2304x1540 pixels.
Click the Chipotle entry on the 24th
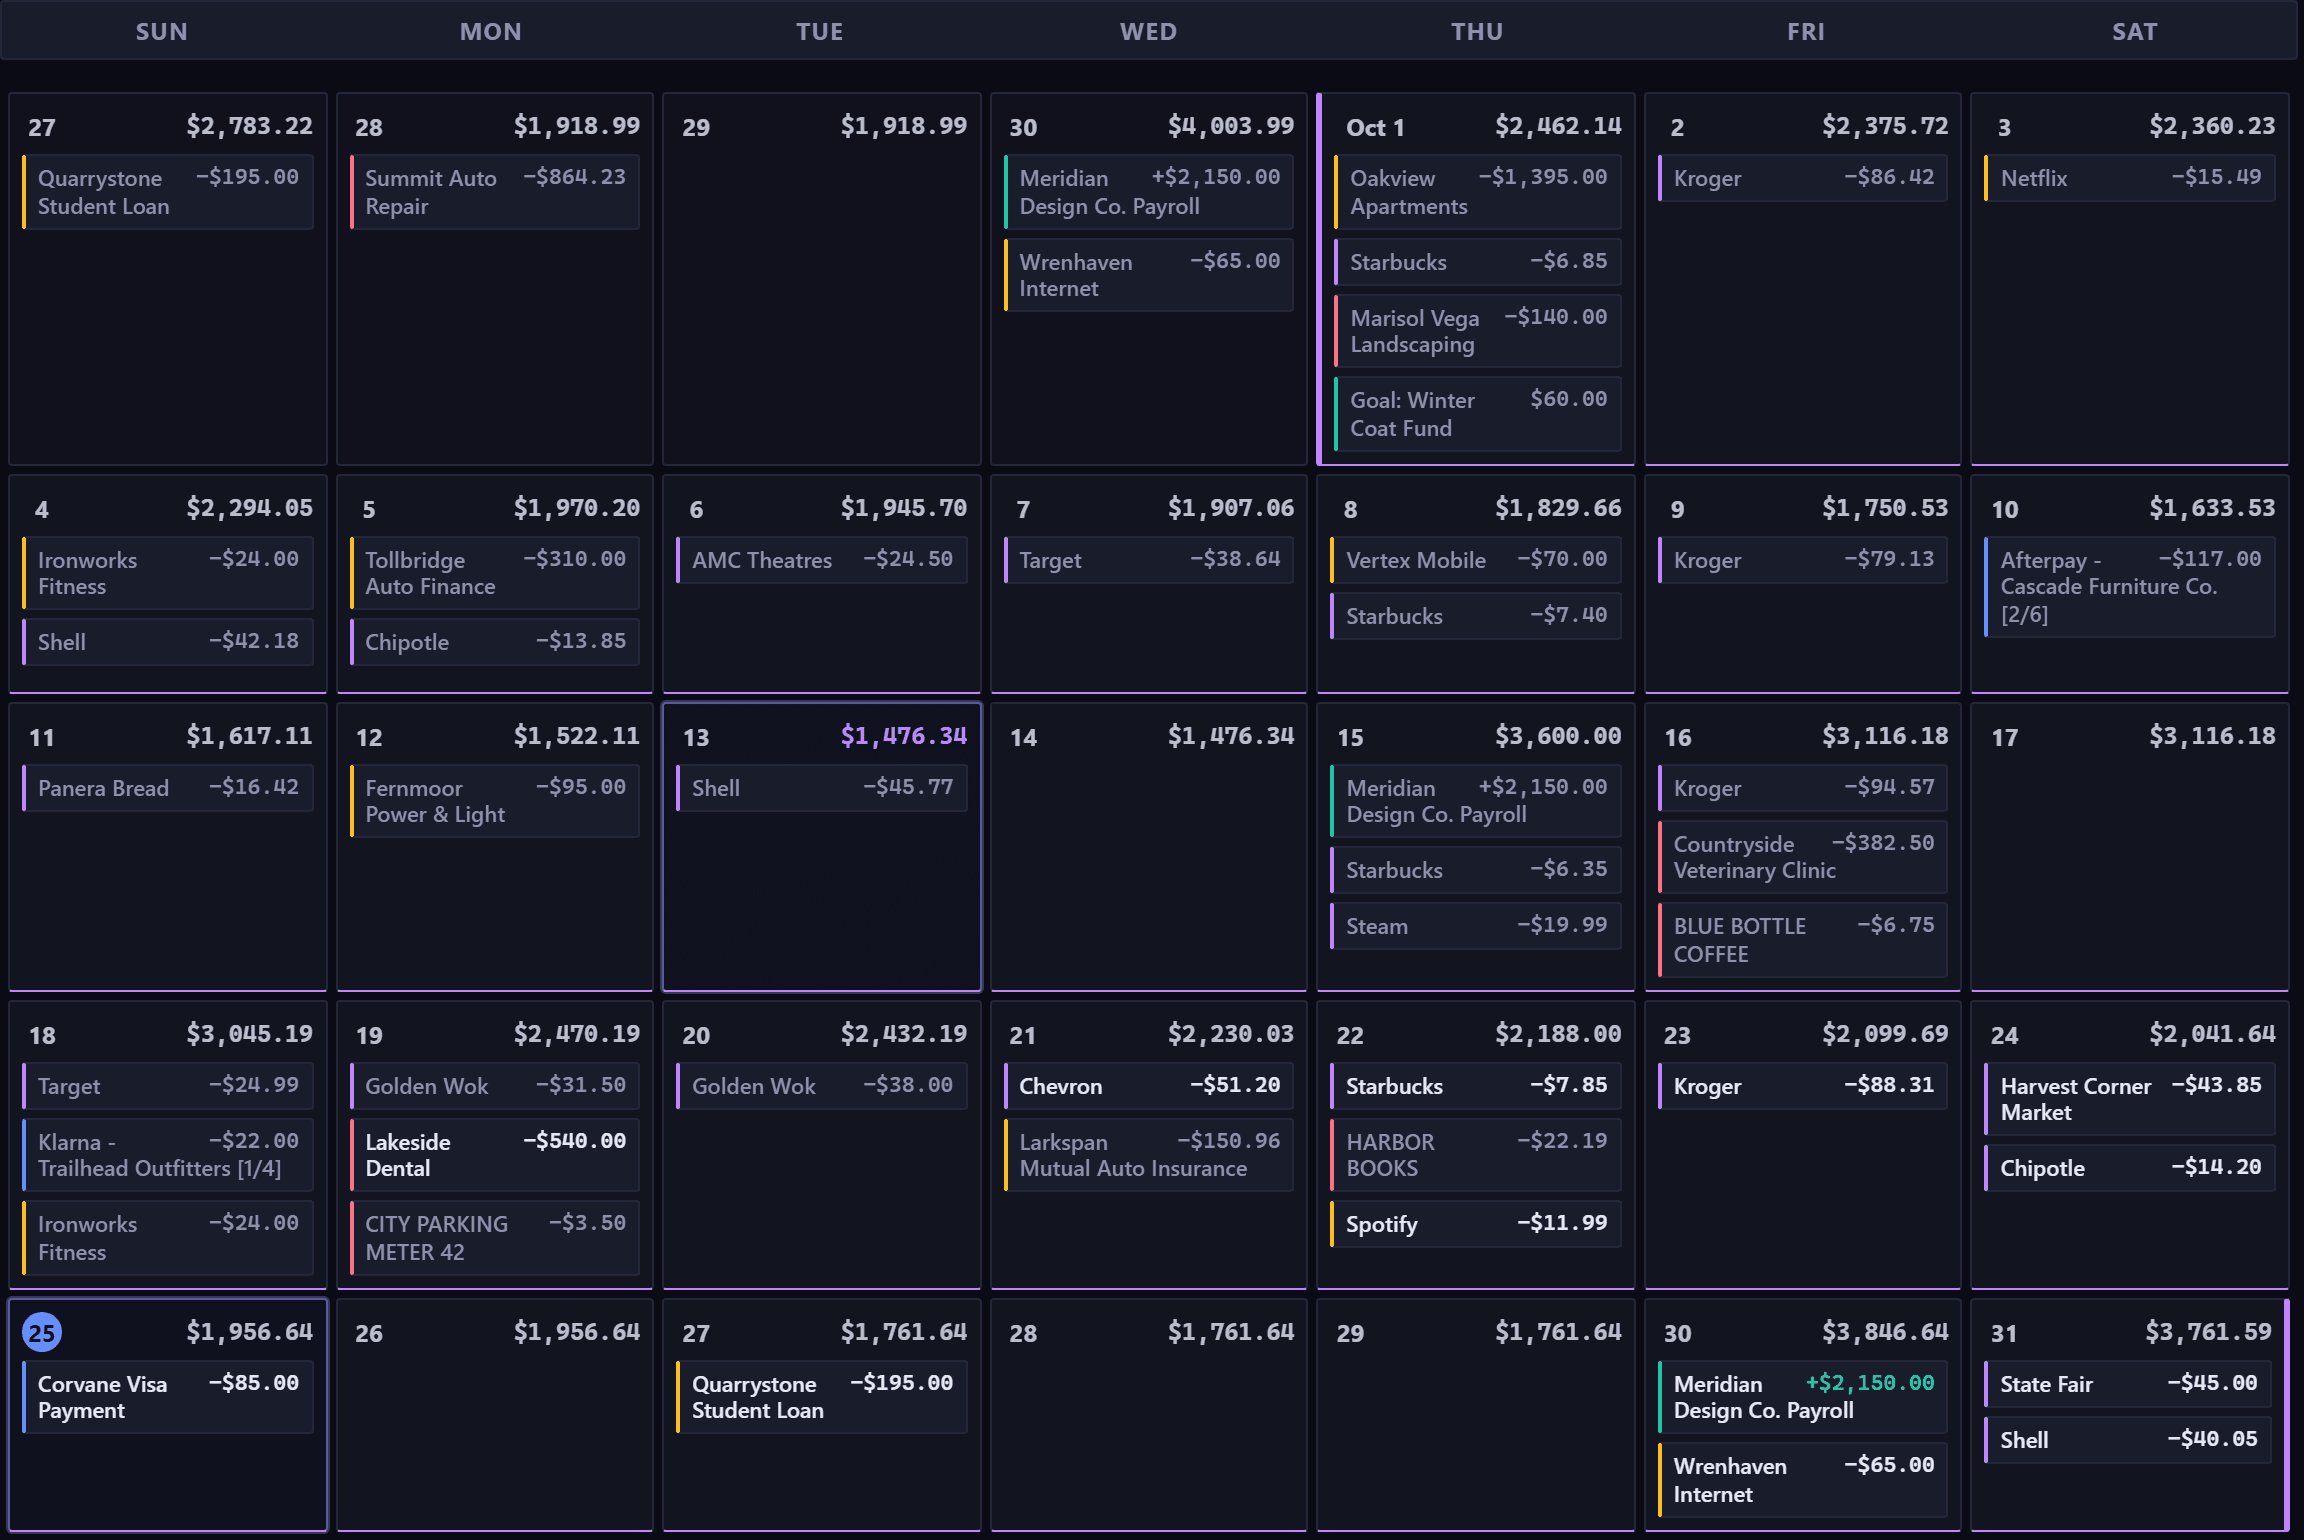point(2130,1168)
